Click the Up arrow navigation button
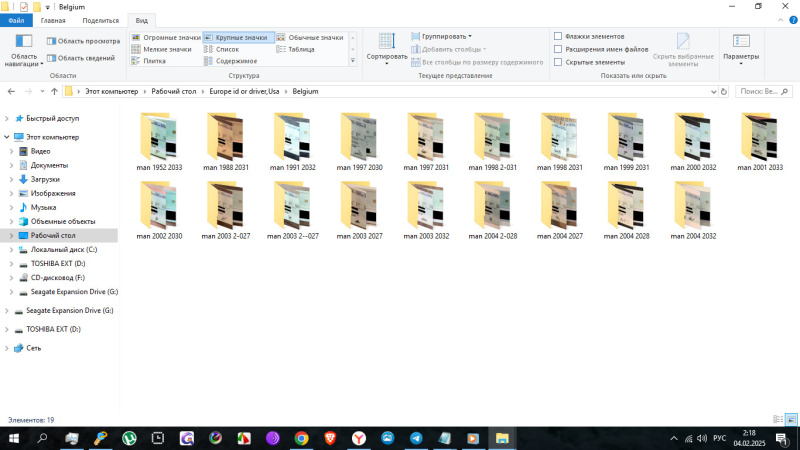The width and height of the screenshot is (800, 450). pyautogui.click(x=52, y=91)
